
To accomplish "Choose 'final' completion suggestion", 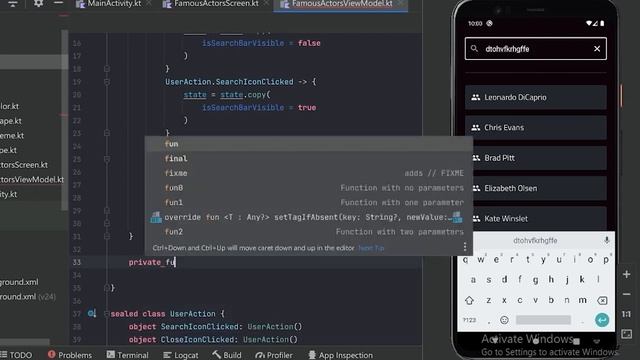I will click(309, 158).
